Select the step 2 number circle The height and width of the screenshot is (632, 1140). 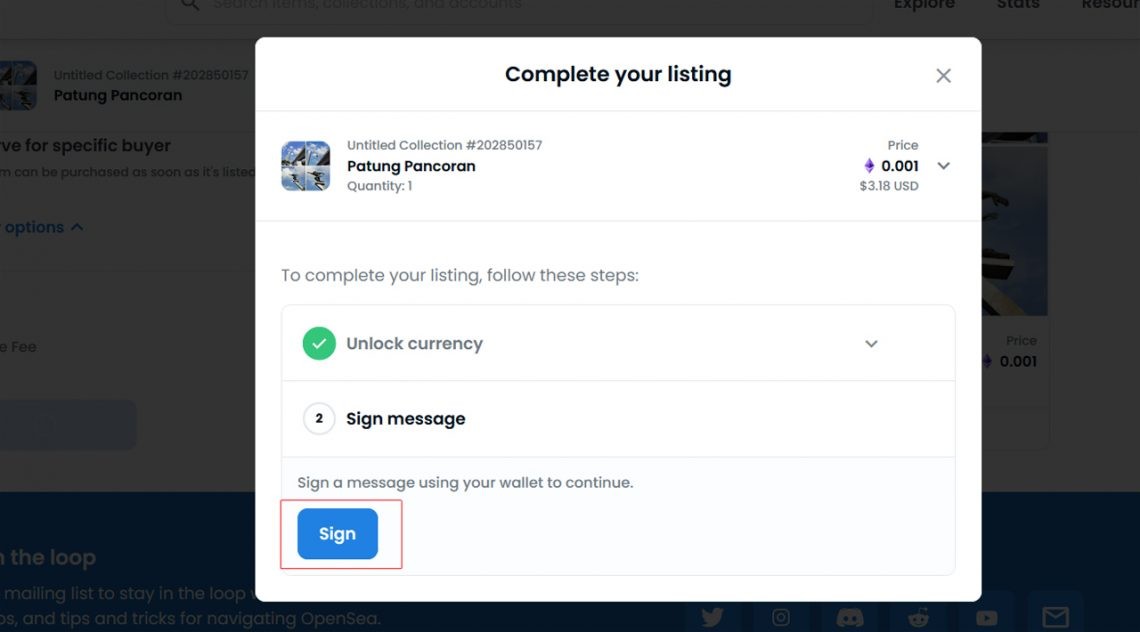(x=319, y=418)
